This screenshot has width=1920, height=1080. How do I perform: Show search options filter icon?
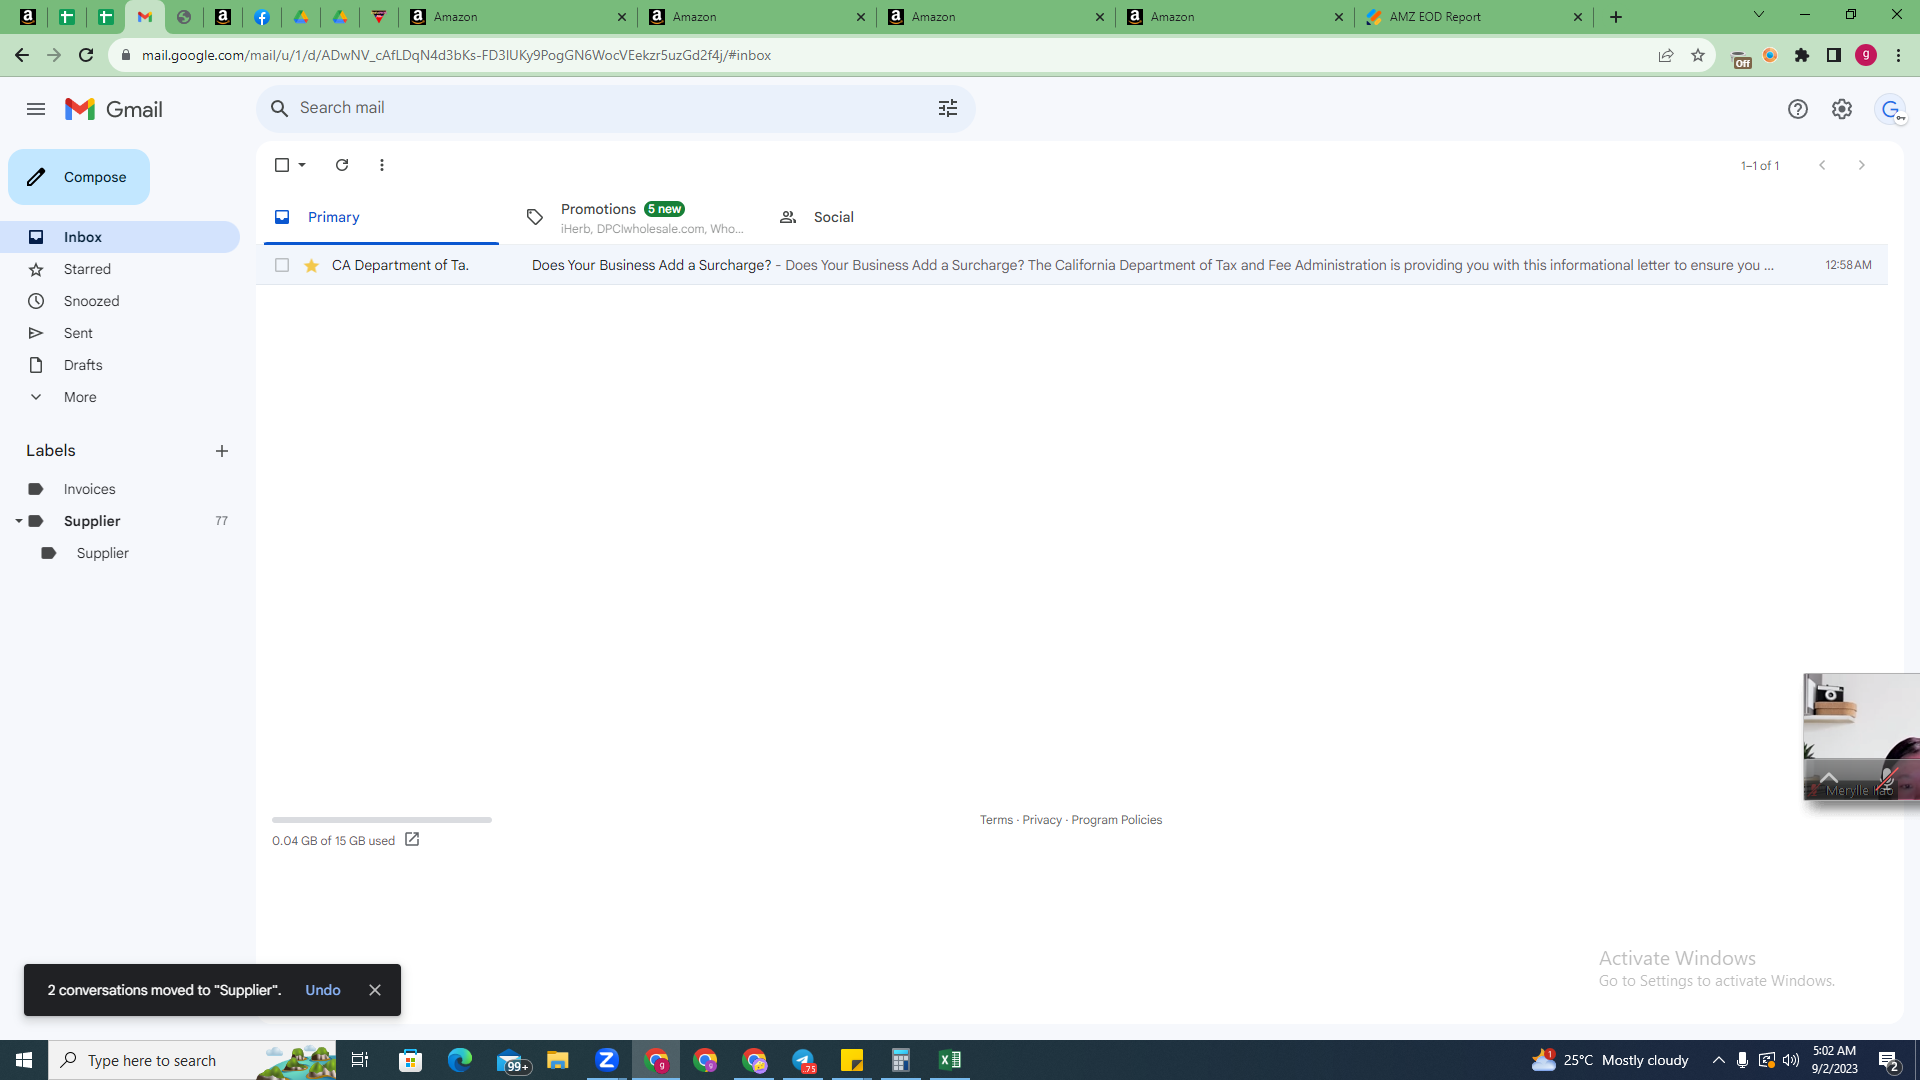948,108
